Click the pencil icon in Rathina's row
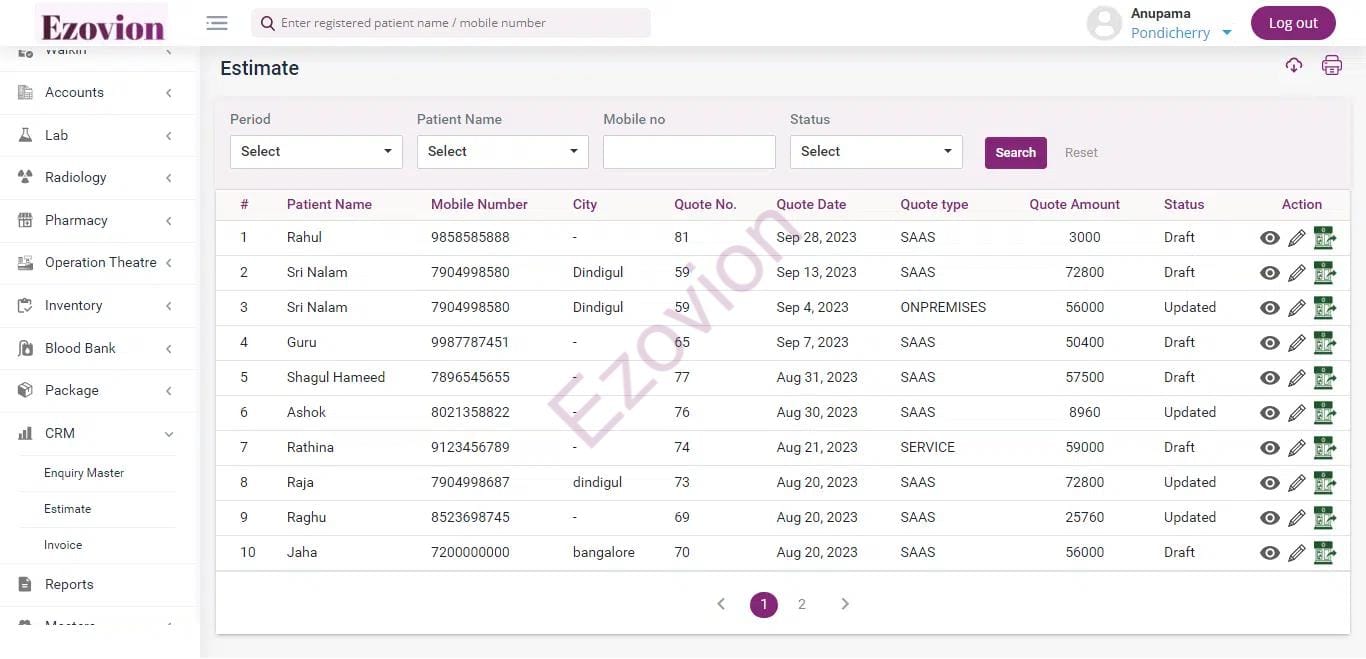The width and height of the screenshot is (1366, 659). [1297, 448]
